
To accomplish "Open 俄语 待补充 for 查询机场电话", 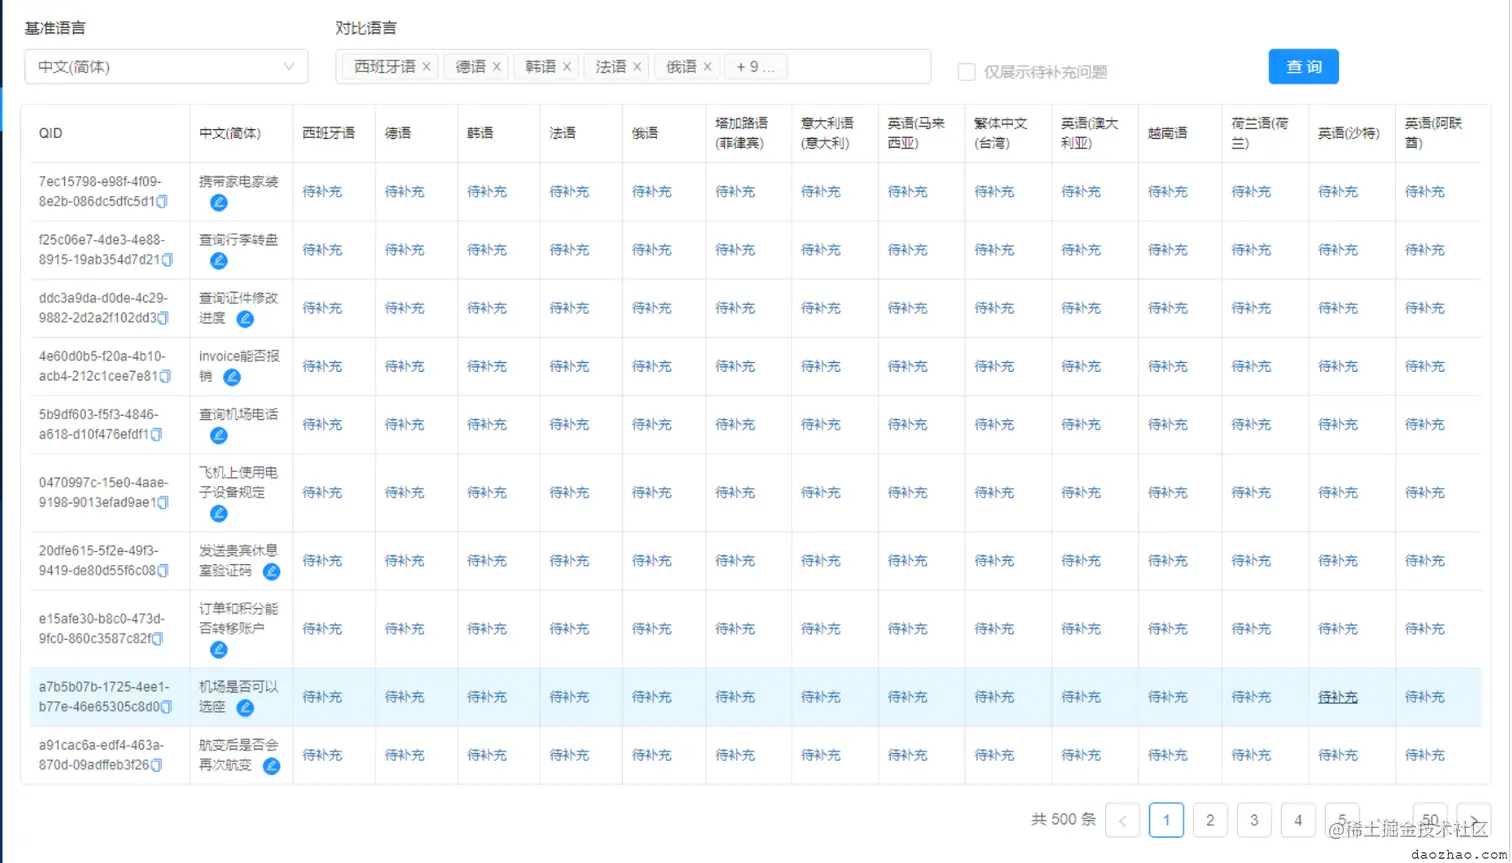I will pos(651,423).
